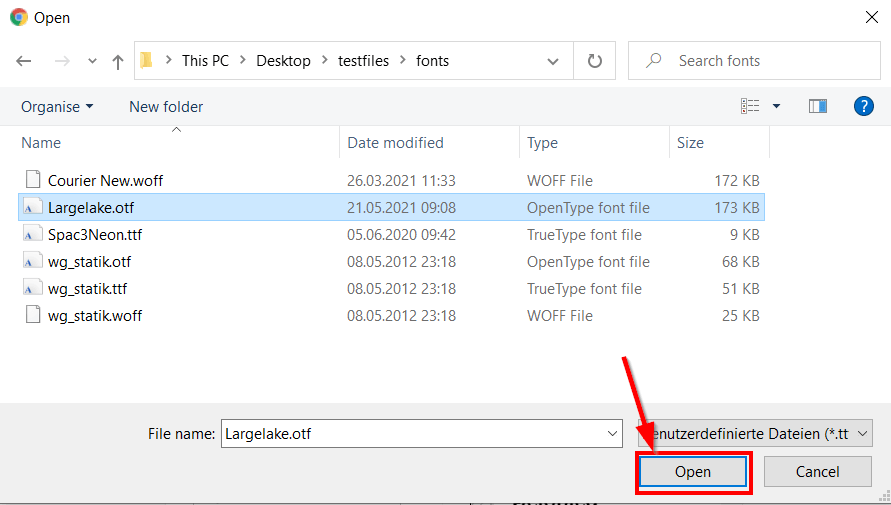Viewport: 891px width, 505px height.
Task: Click the Up one level arrow
Action: (118, 61)
